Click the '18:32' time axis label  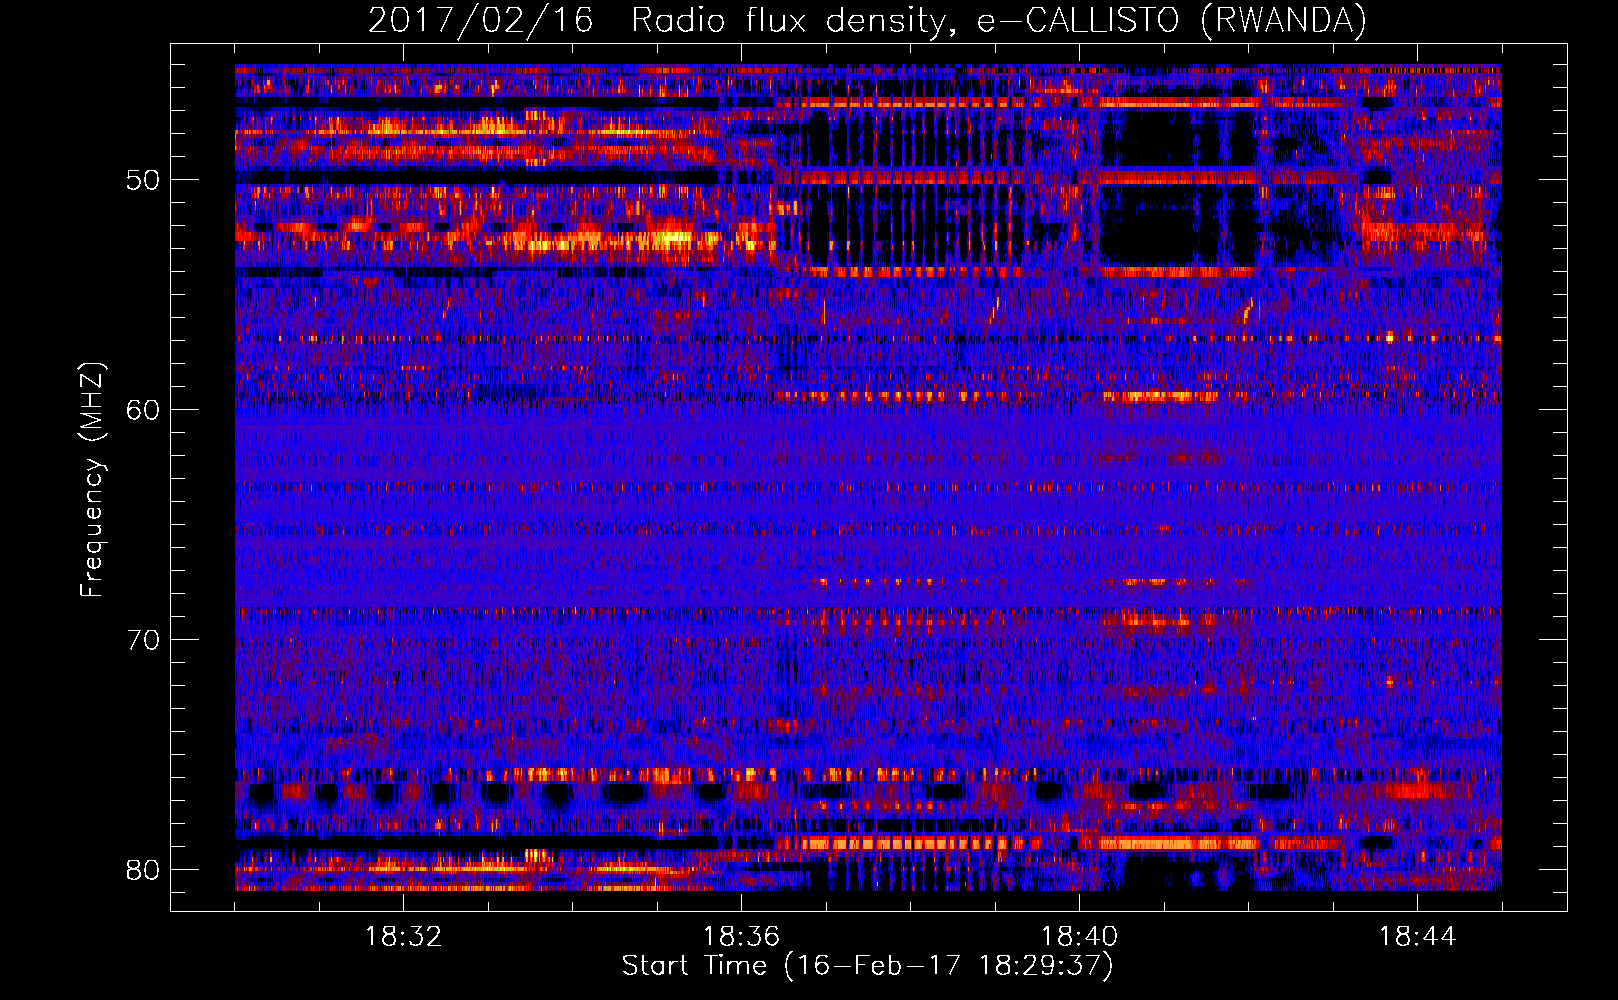(x=404, y=937)
